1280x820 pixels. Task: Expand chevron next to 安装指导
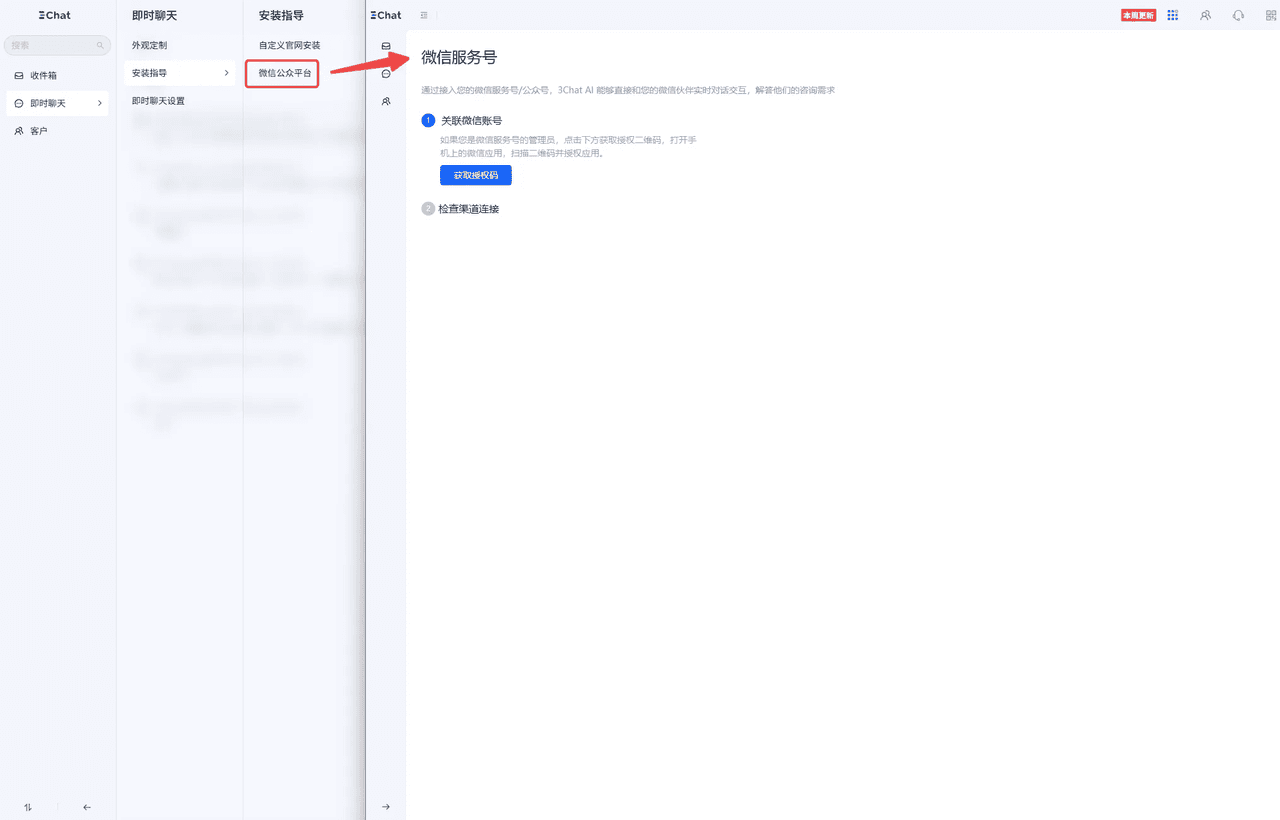click(226, 73)
